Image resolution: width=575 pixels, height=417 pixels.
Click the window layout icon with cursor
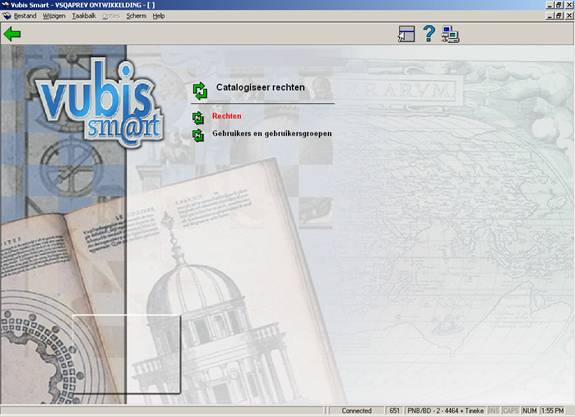(x=406, y=34)
